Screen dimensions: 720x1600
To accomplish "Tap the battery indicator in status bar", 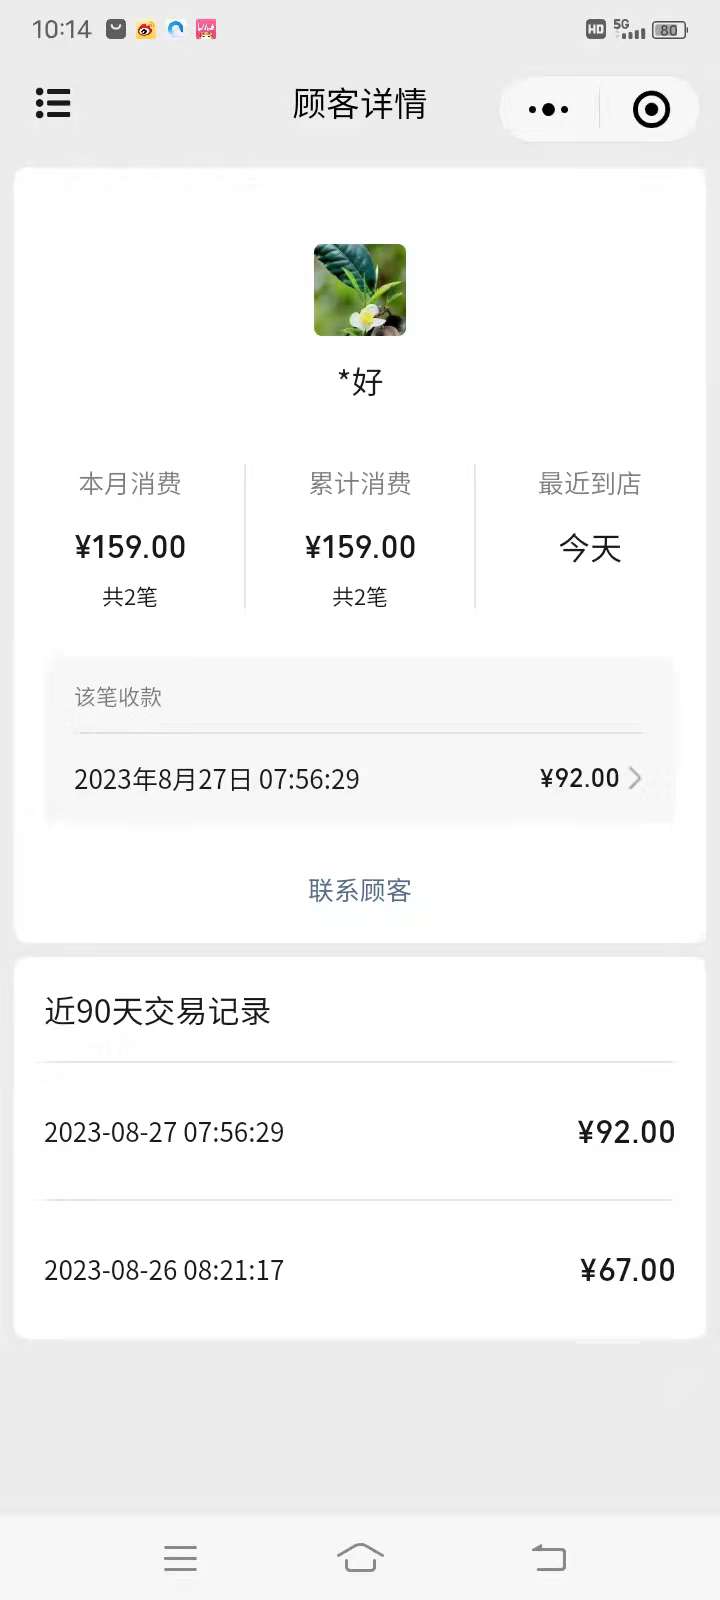I will [669, 30].
